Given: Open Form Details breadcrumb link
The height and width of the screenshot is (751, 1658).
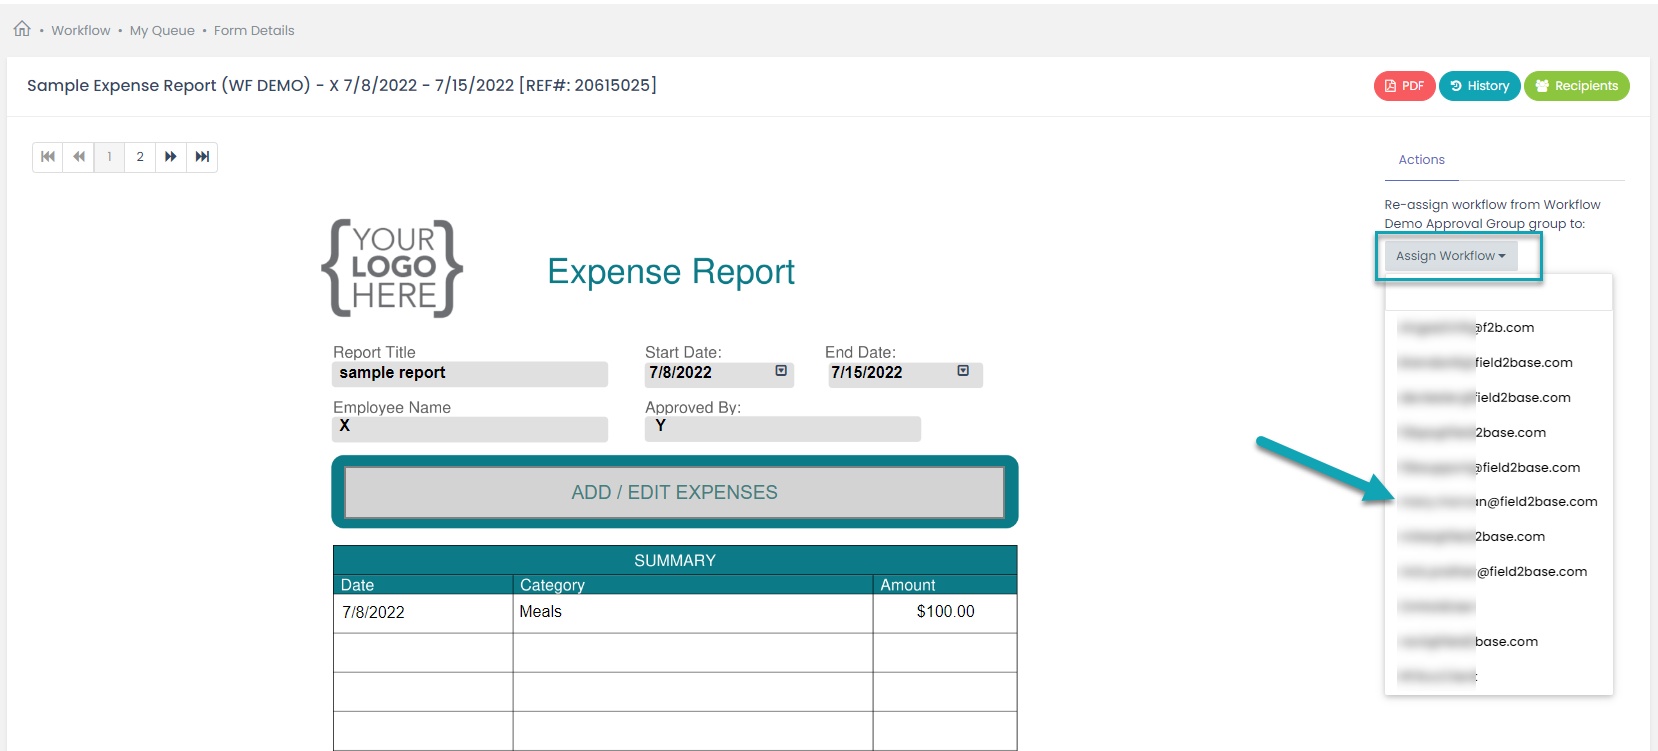Looking at the screenshot, I should (x=254, y=31).
